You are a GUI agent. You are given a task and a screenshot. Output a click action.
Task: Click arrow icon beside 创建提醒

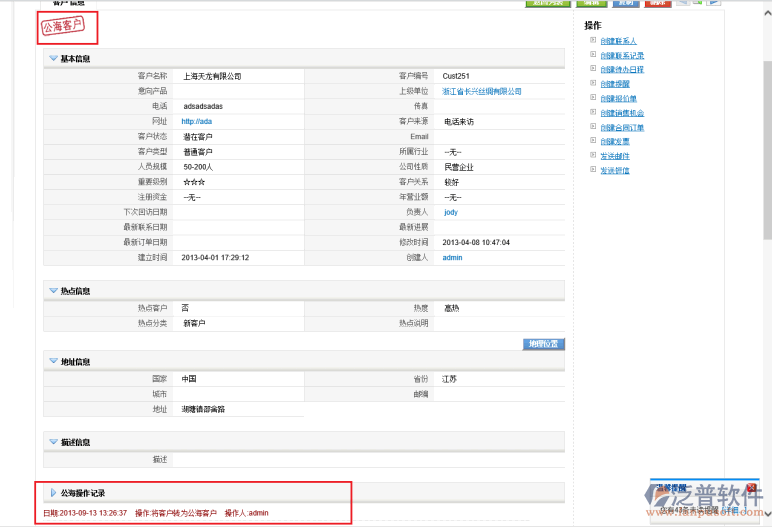tap(593, 83)
